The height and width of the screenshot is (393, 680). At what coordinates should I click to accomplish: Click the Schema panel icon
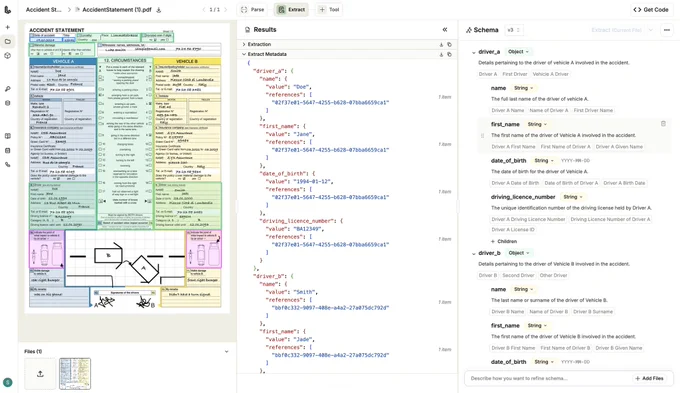click(x=469, y=30)
